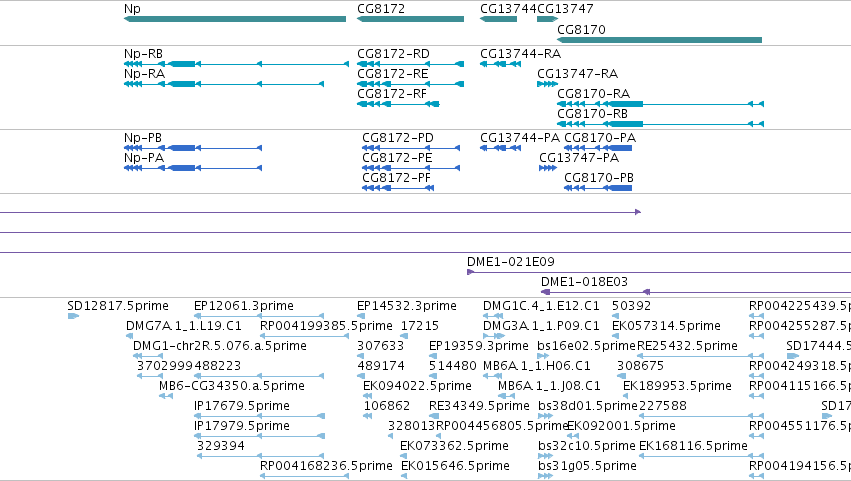Click the CG13747-PA protein label
This screenshot has width=851, height=481.
(579, 158)
